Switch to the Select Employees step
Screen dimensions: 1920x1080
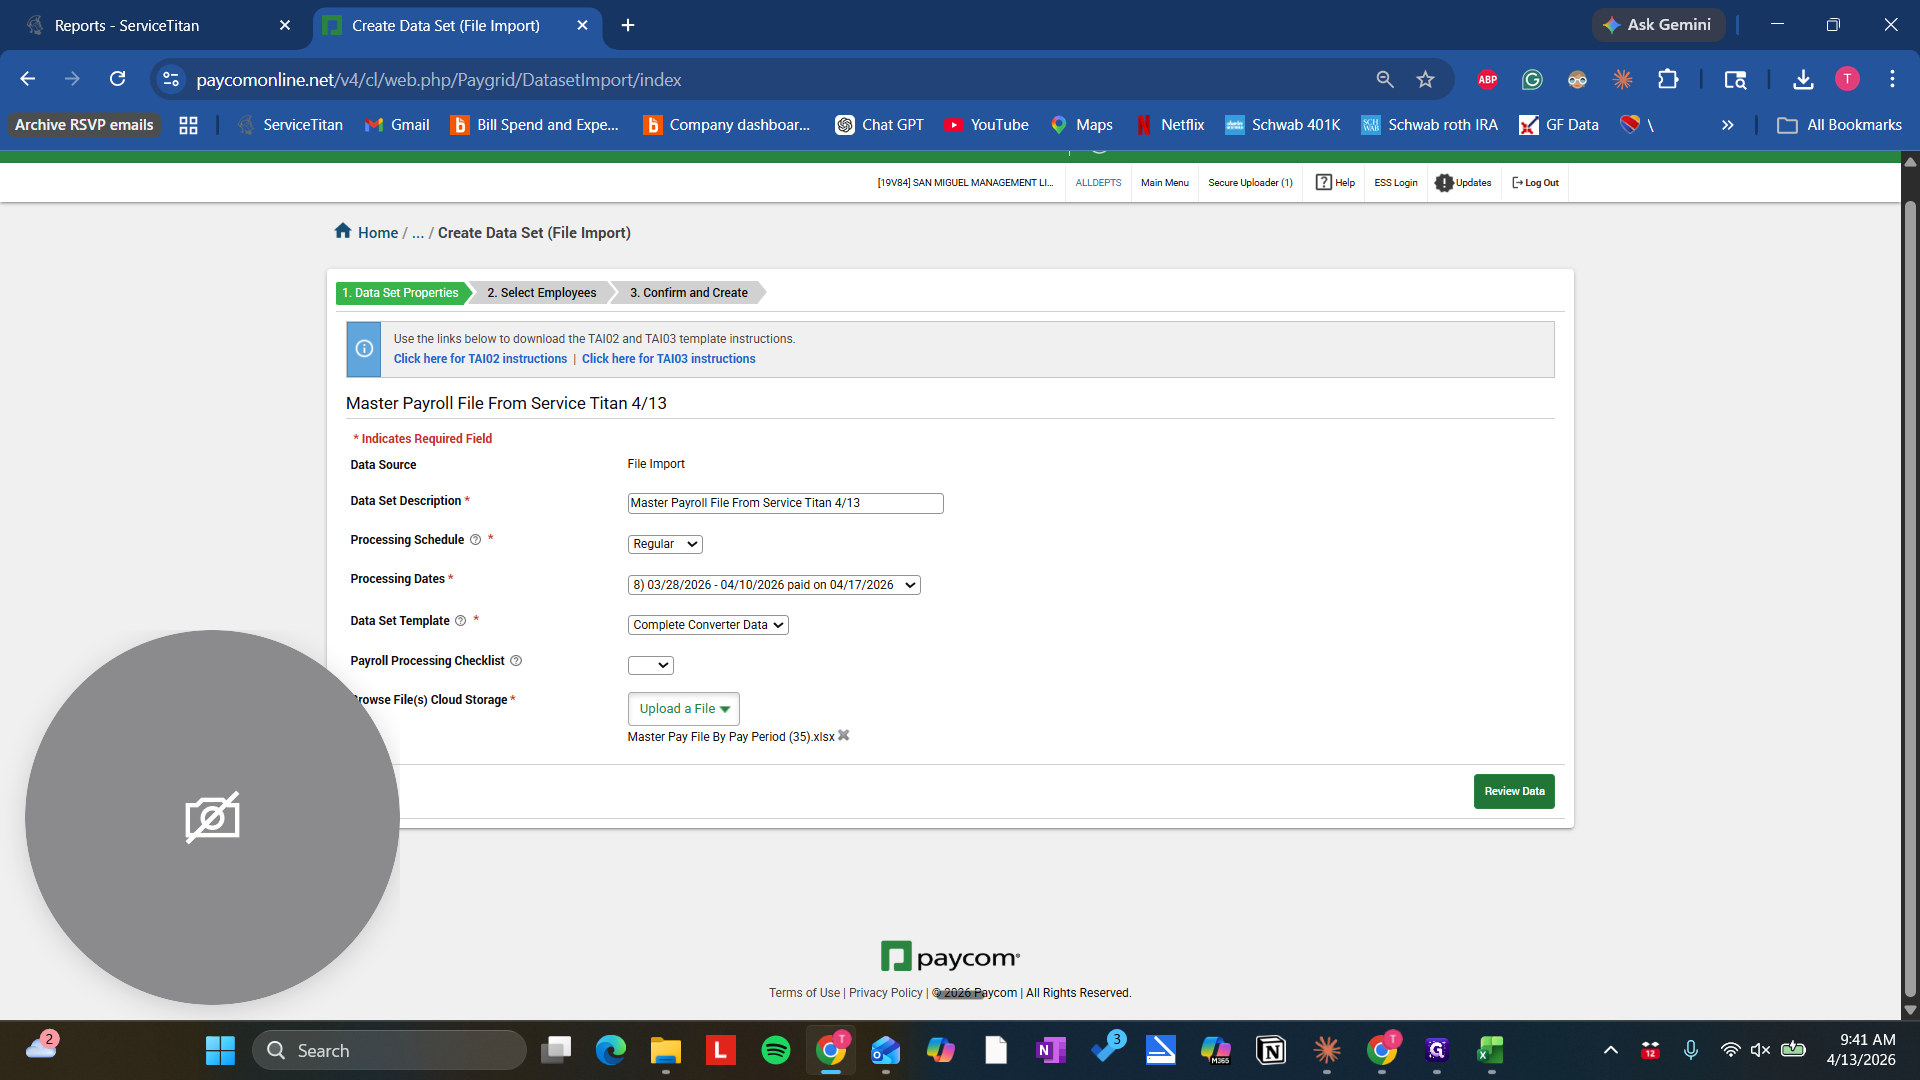coord(541,292)
